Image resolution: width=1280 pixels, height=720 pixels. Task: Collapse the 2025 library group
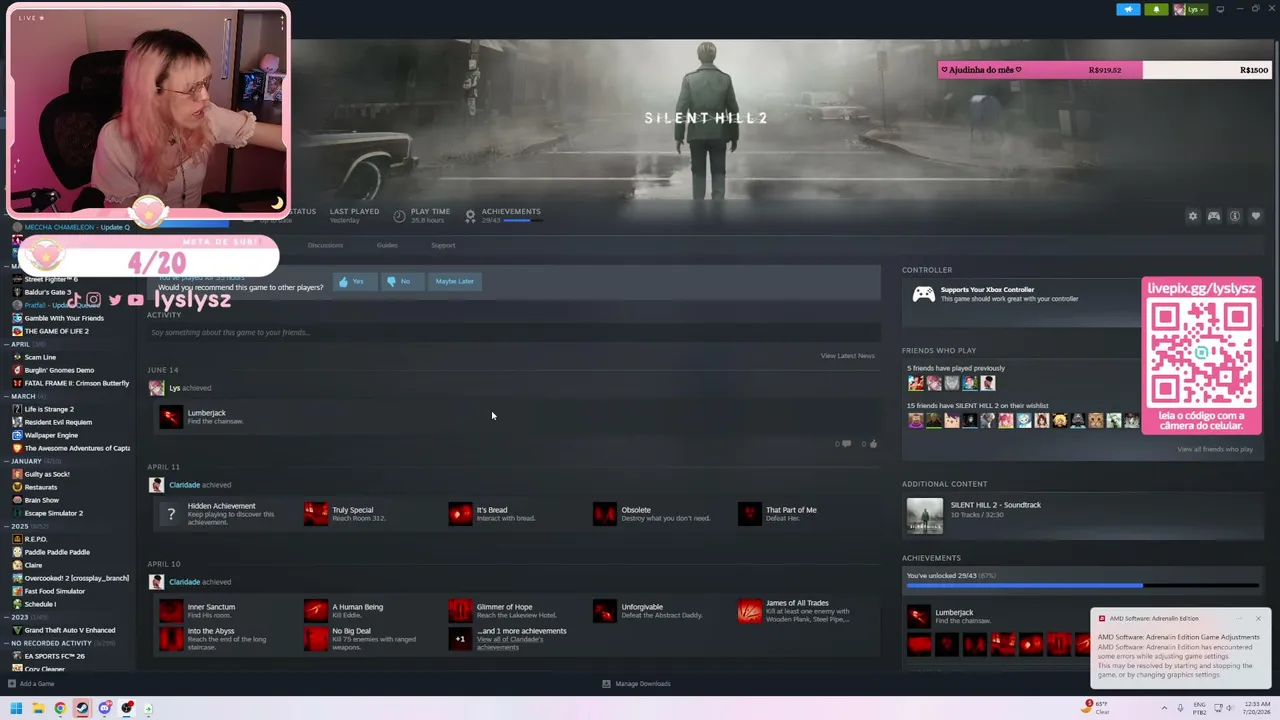pyautogui.click(x=8, y=526)
